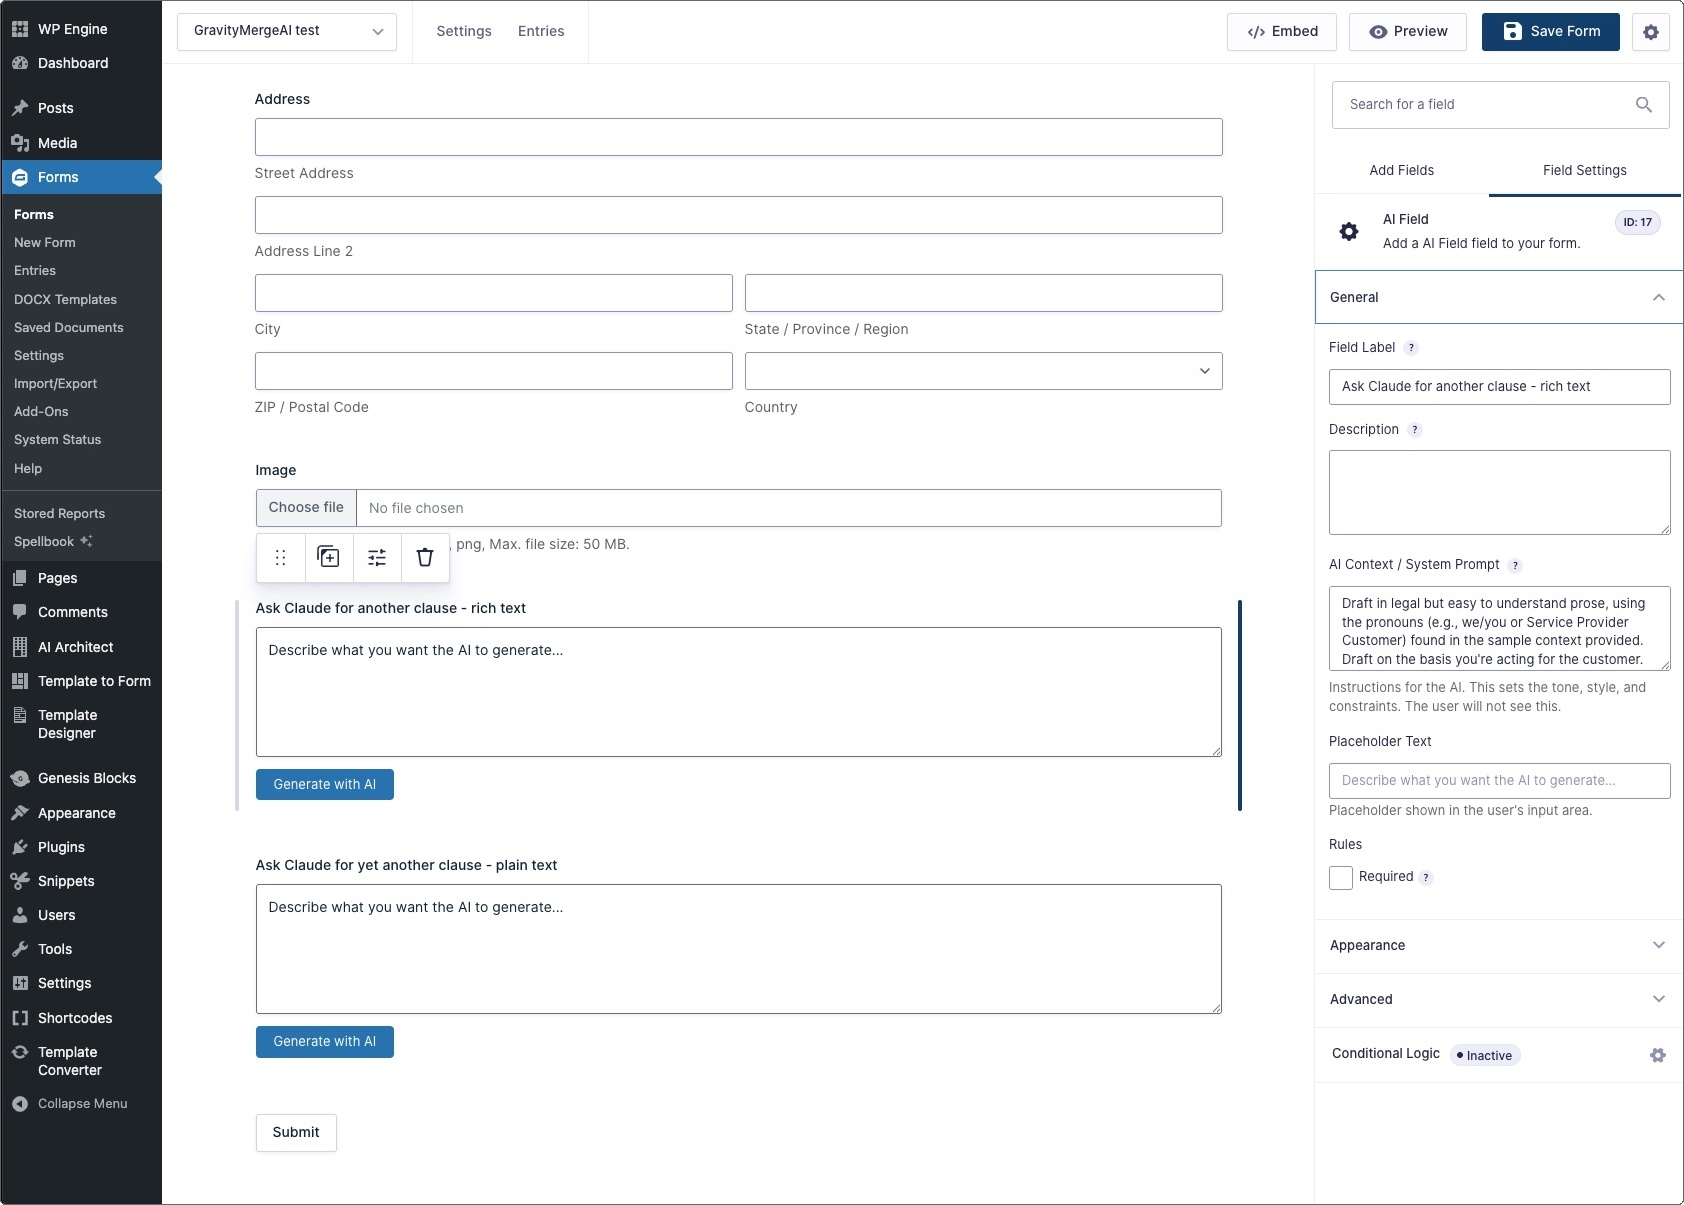Viewport: 1684px width, 1205px height.
Task: Open the Entries tab in header
Action: coord(541,32)
